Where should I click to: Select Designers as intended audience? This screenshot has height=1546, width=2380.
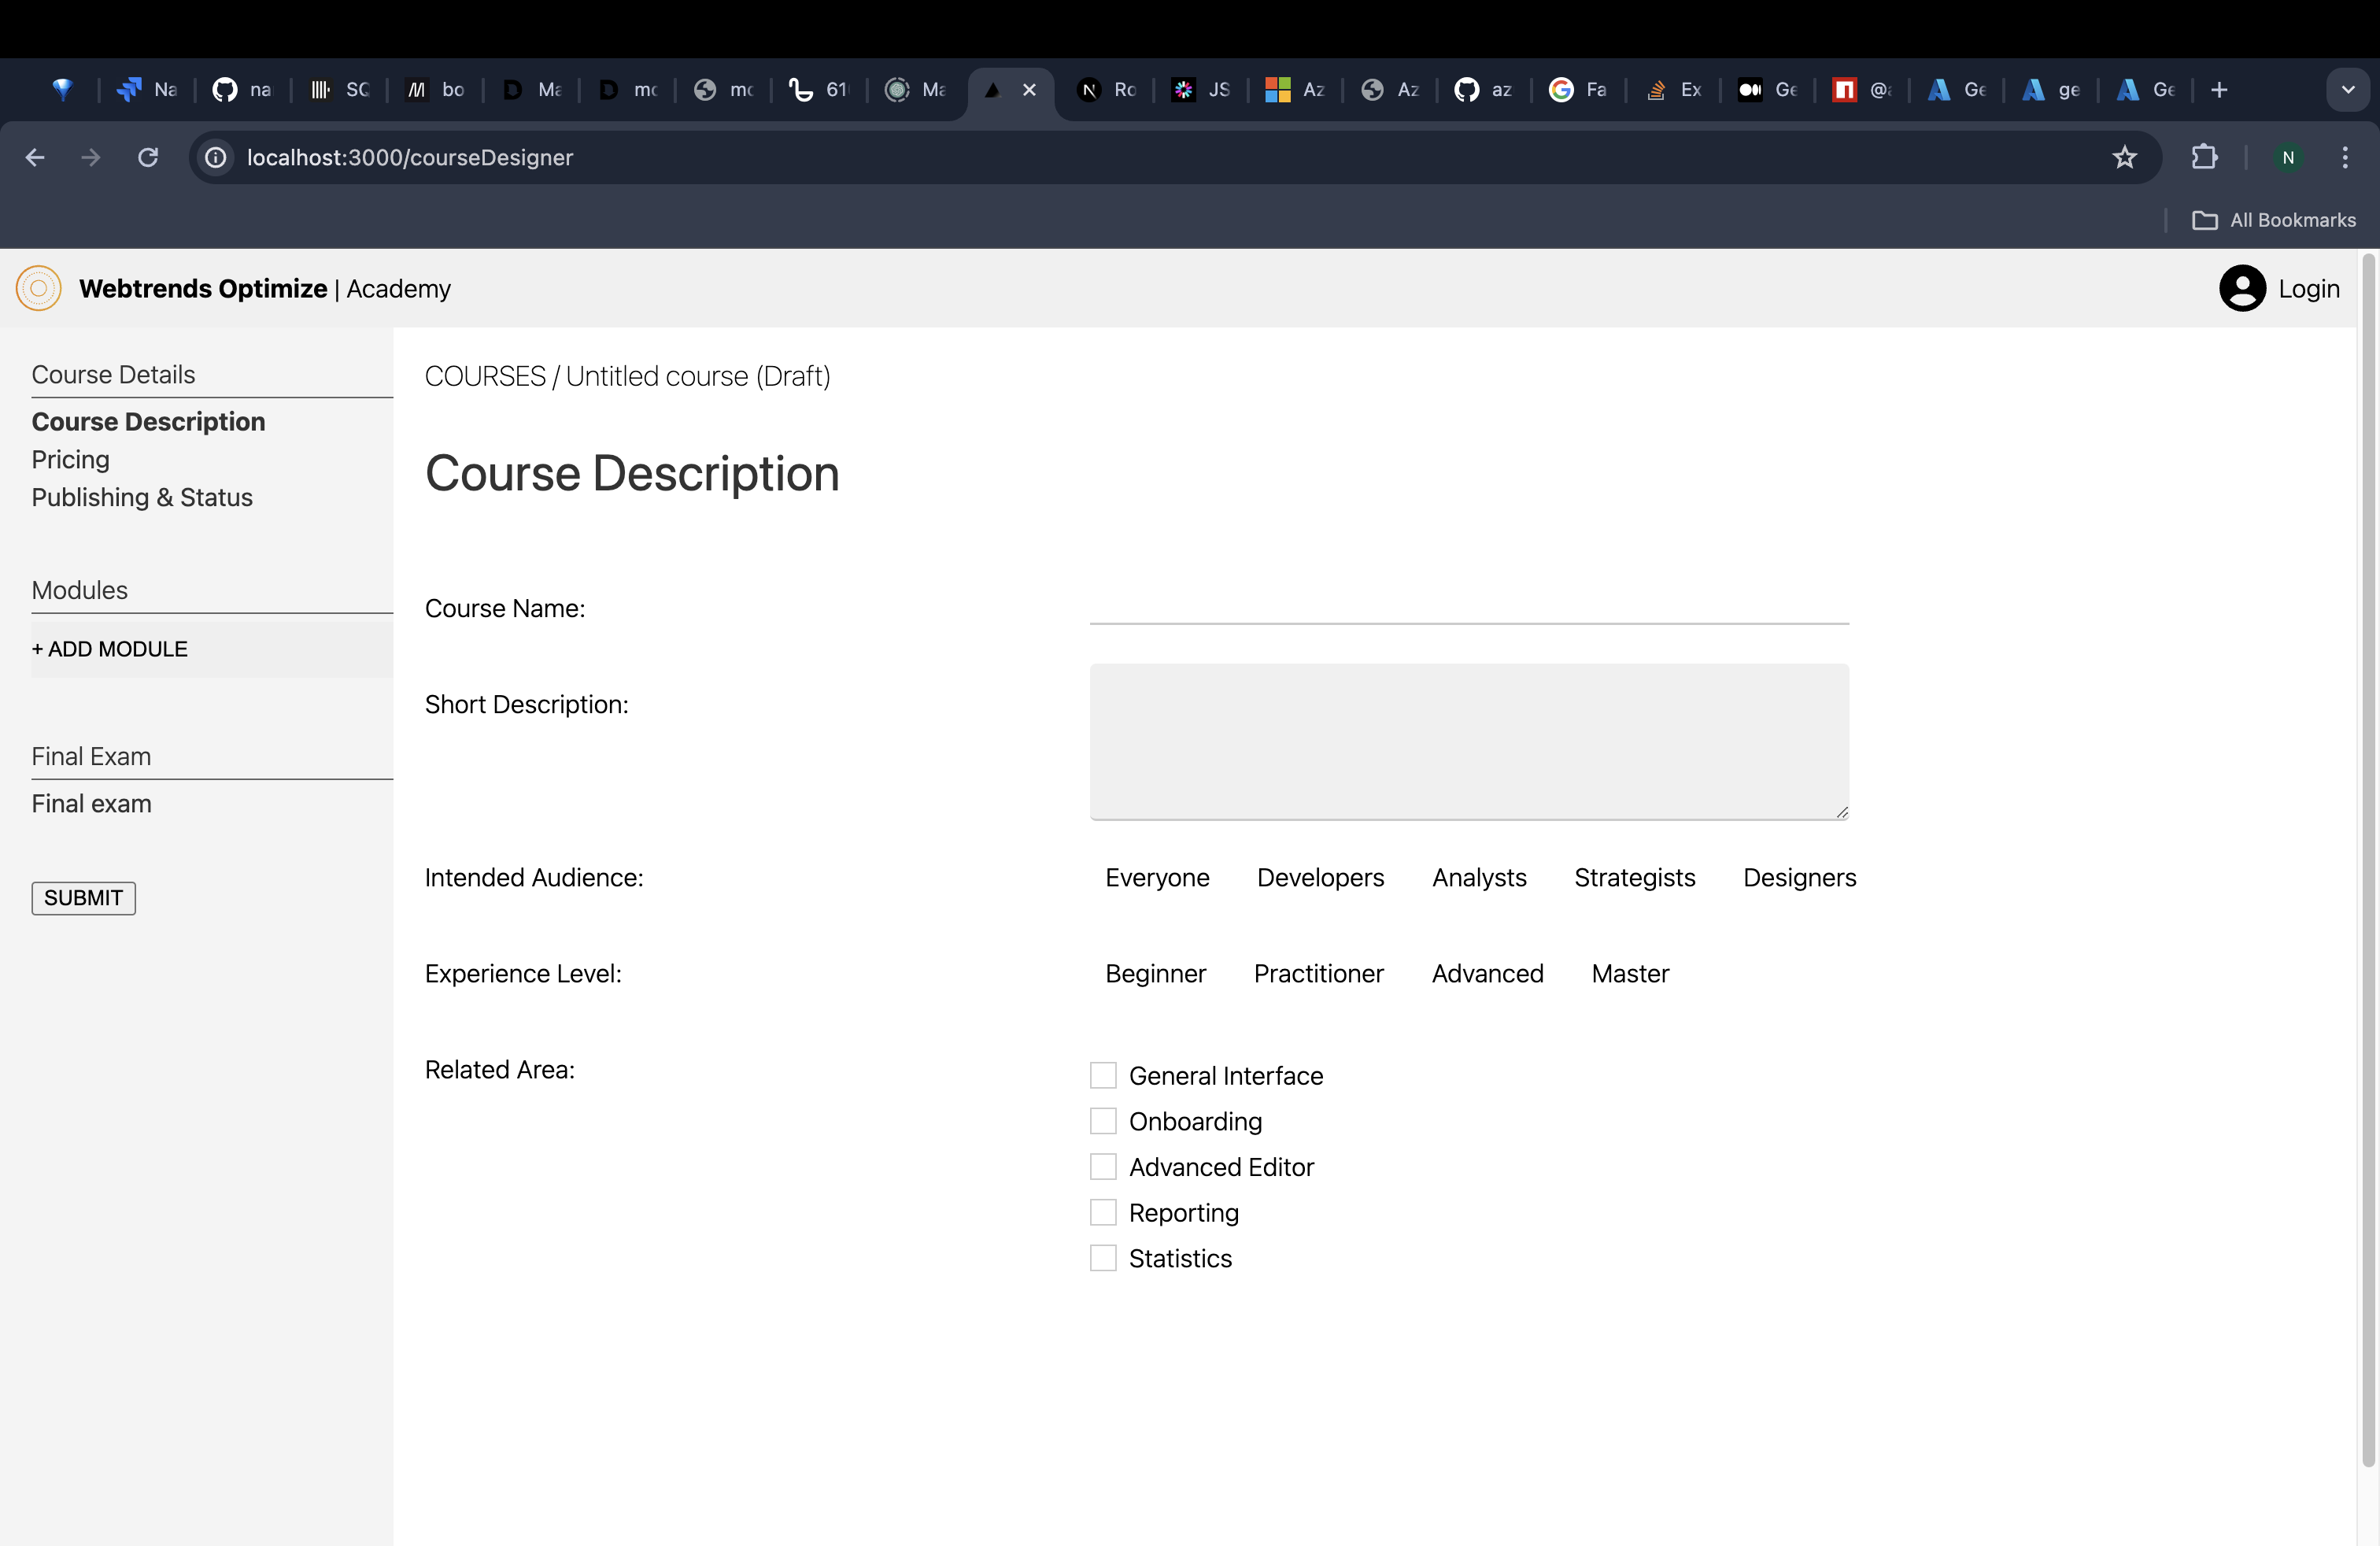[x=1799, y=878]
